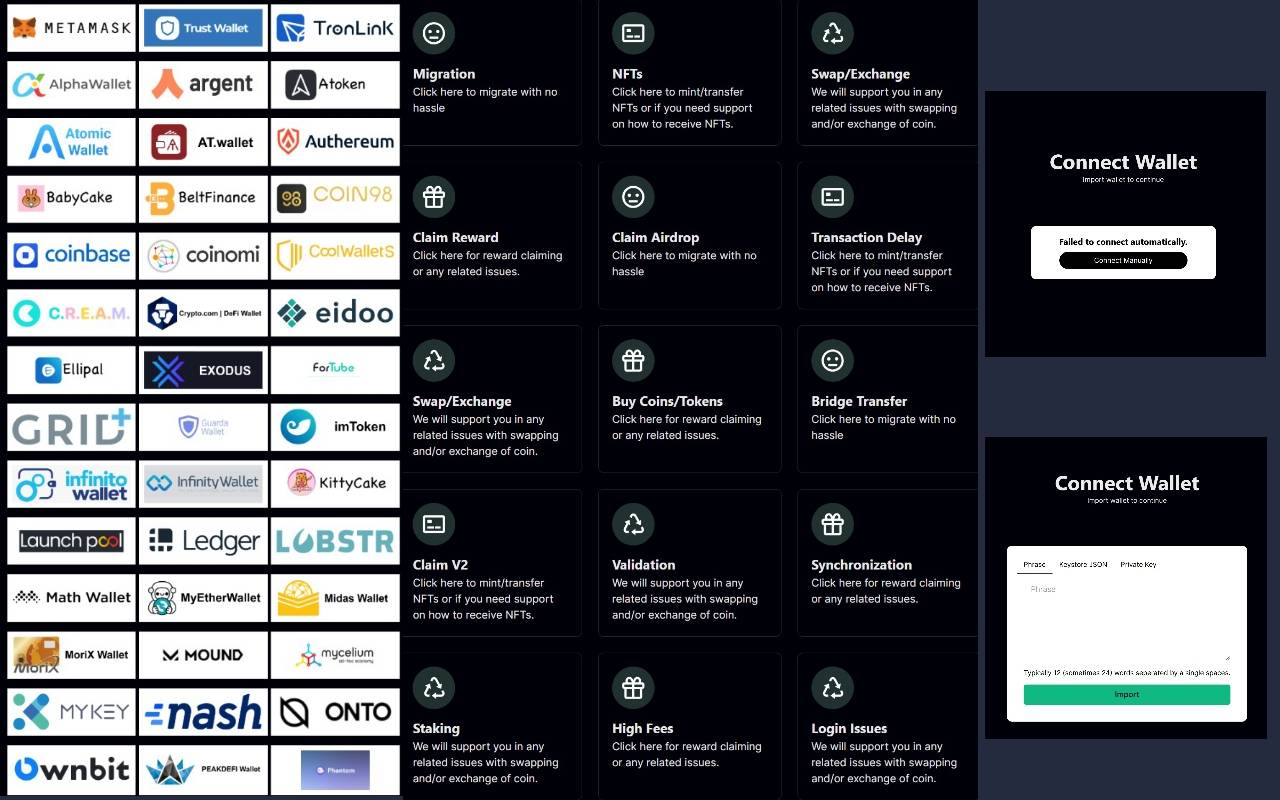Click the smiley icon above Migration
The width and height of the screenshot is (1280, 800).
pyautogui.click(x=433, y=33)
